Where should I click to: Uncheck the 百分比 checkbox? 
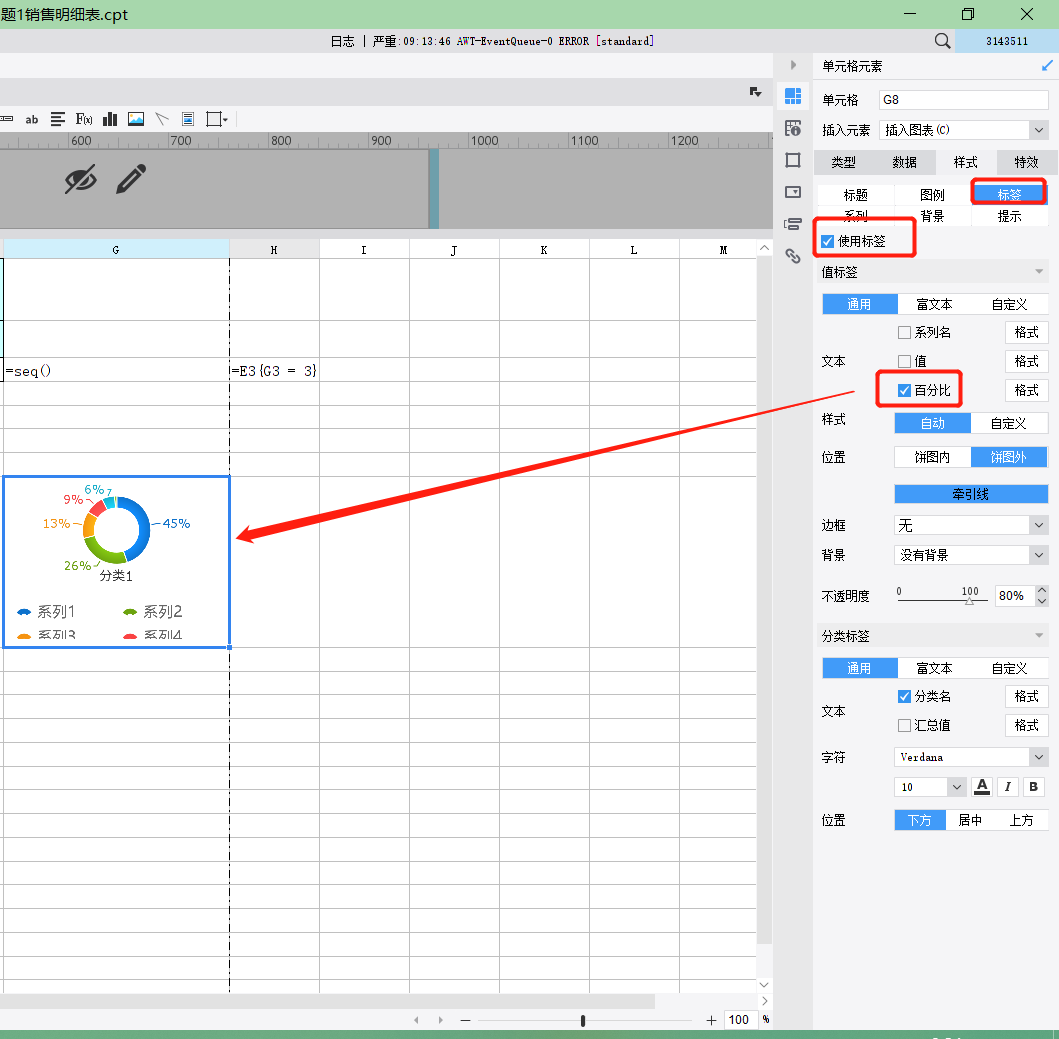(904, 390)
